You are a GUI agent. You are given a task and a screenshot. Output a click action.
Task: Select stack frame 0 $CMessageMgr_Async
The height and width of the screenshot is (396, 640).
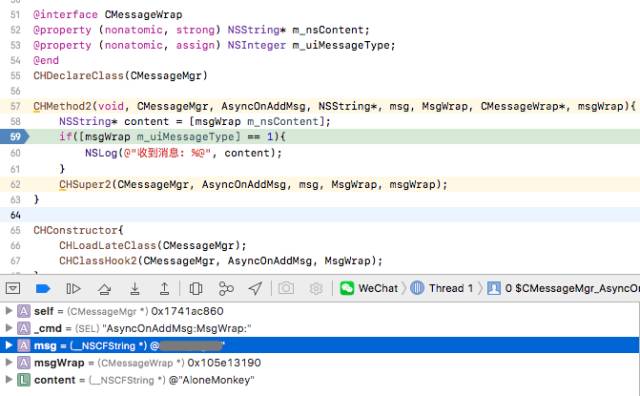[563, 288]
